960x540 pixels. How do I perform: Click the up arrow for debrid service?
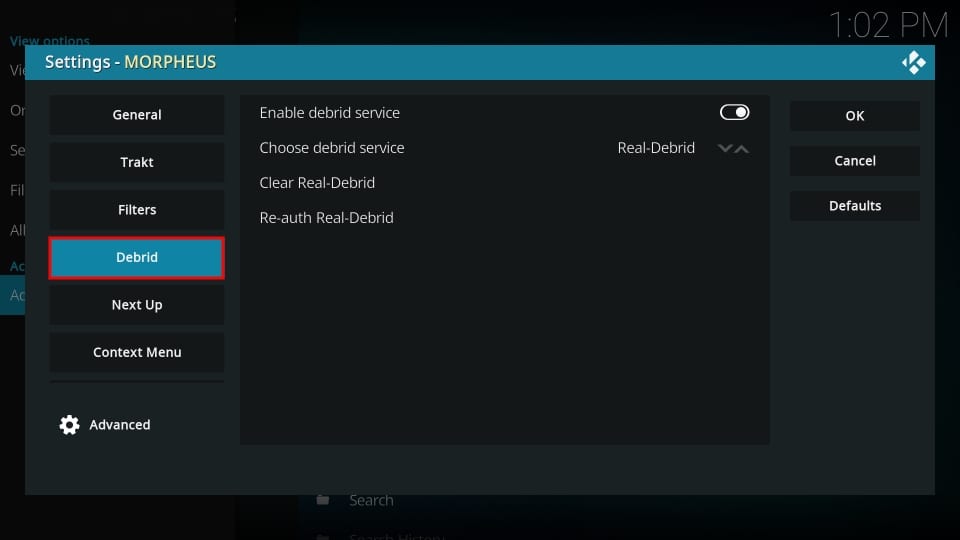(742, 148)
